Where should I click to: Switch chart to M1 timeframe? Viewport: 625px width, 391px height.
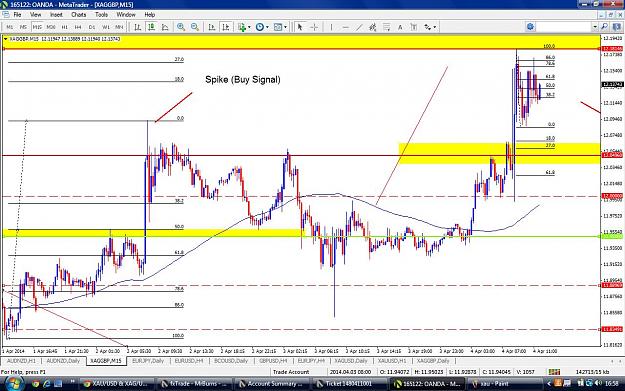[10, 27]
